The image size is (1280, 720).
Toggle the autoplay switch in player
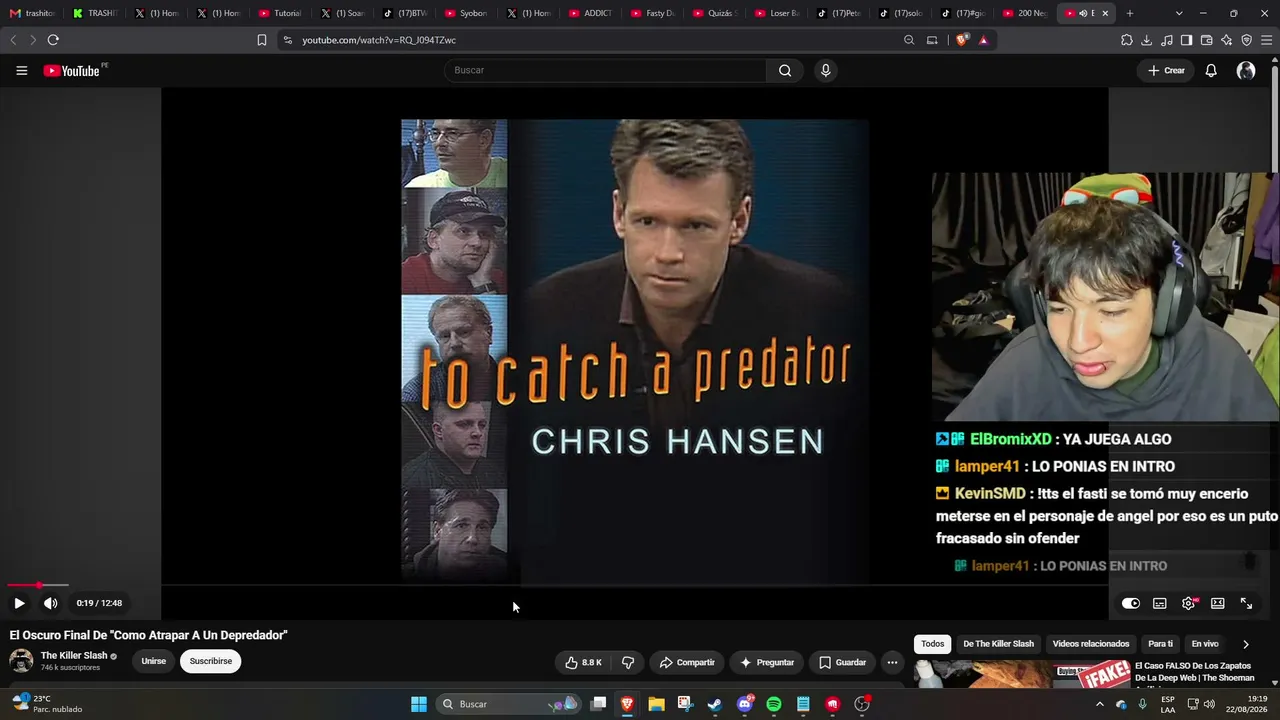click(x=1131, y=603)
